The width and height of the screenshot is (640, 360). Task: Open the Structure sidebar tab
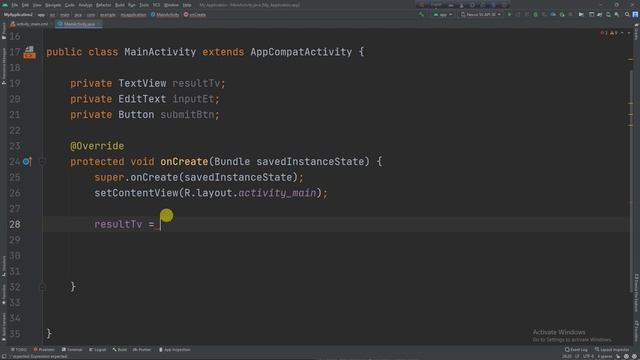(x=4, y=266)
